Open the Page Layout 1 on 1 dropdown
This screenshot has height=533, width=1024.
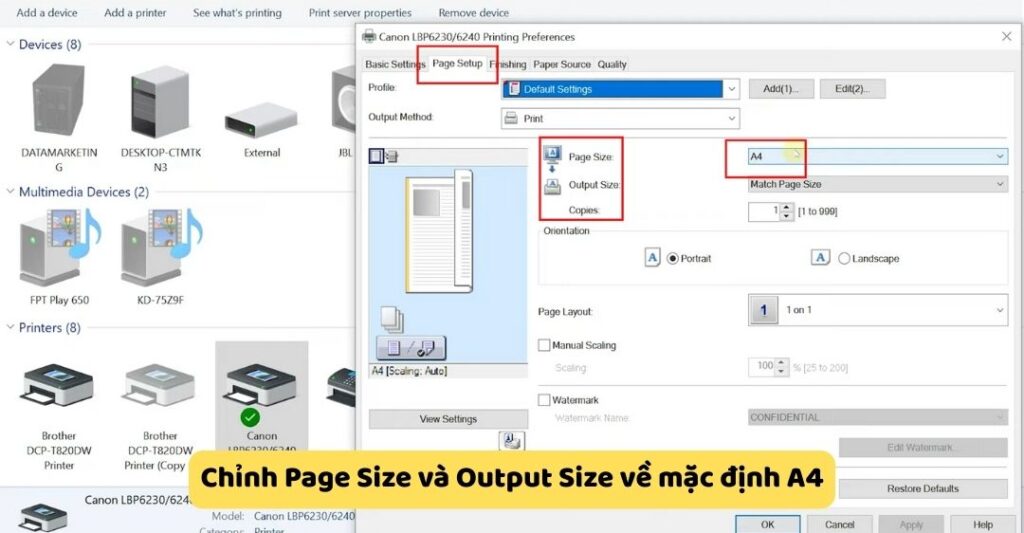[x=877, y=311]
